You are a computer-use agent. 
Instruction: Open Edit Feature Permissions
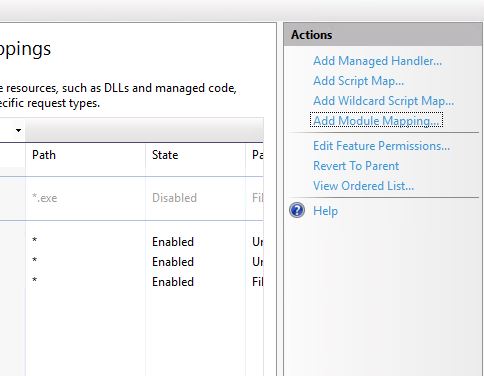(381, 146)
